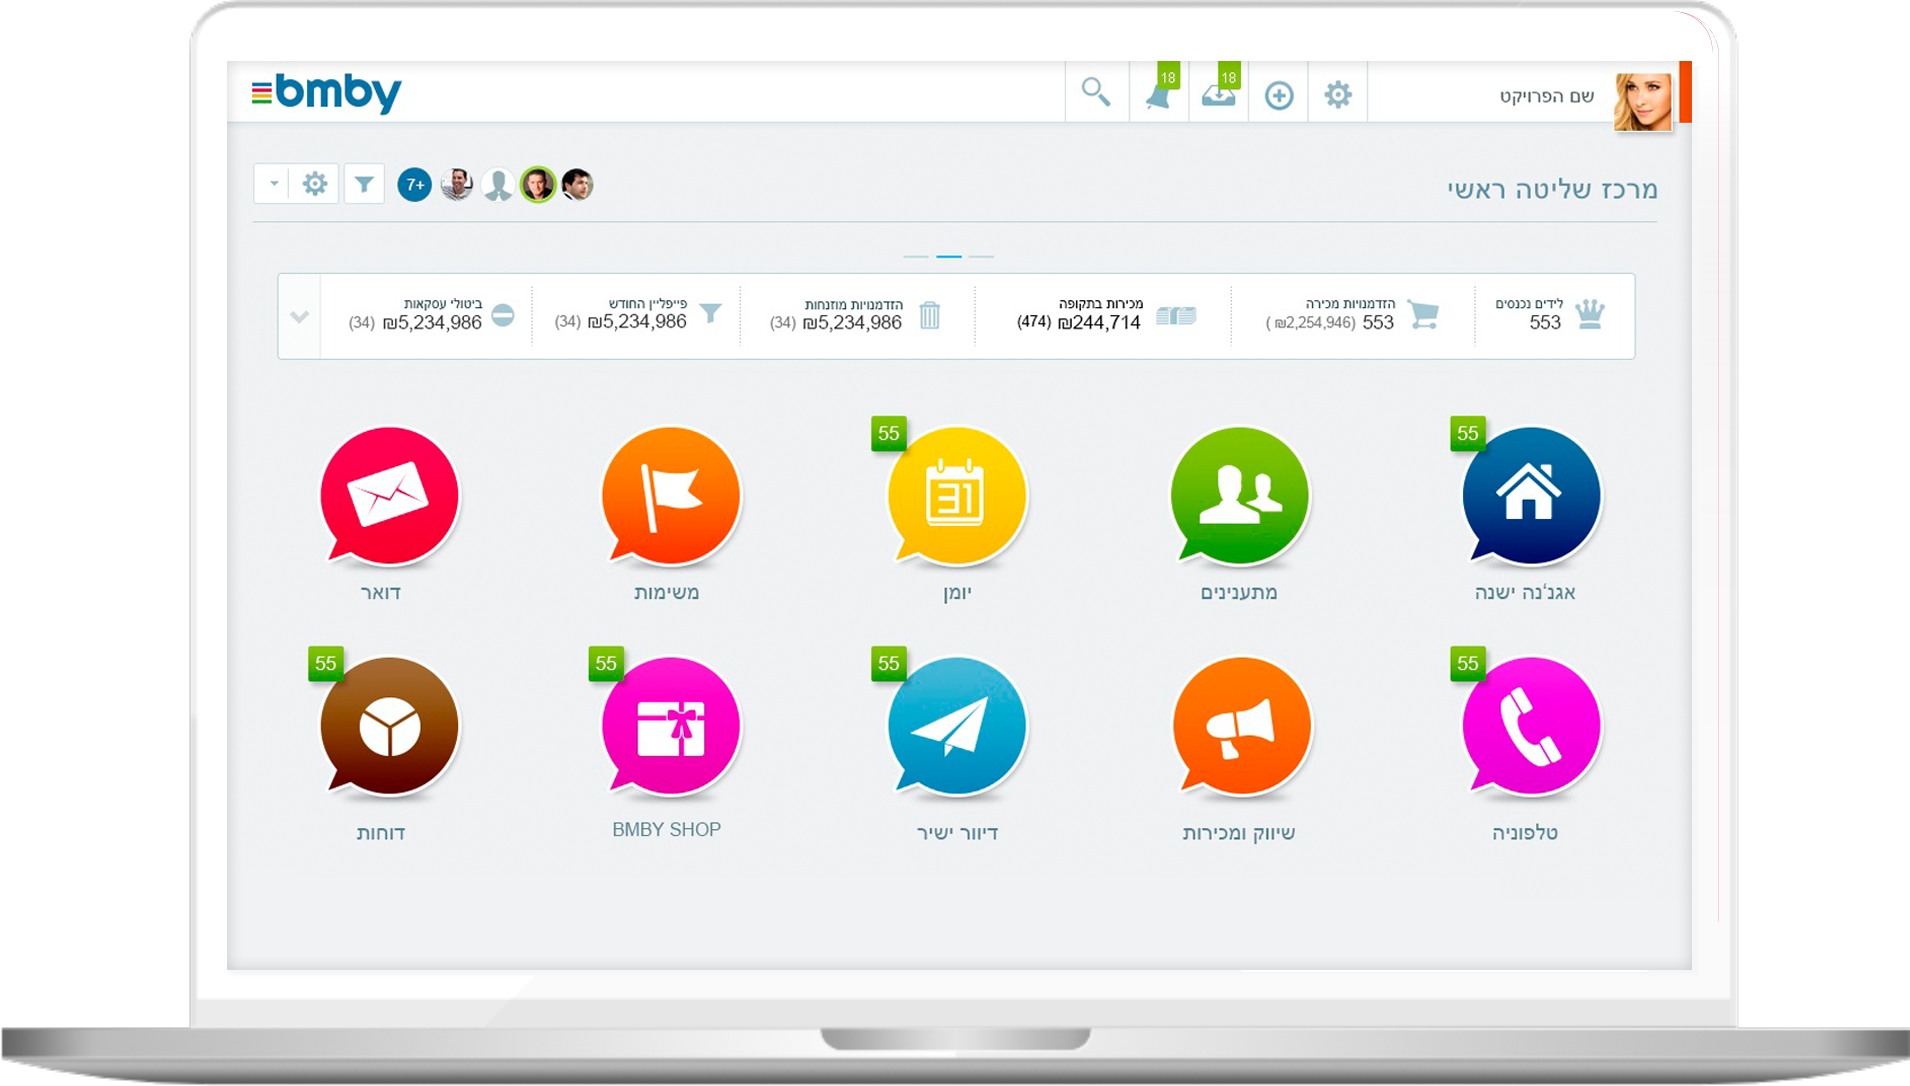Click the 55 badge on telephone app

click(x=1468, y=664)
